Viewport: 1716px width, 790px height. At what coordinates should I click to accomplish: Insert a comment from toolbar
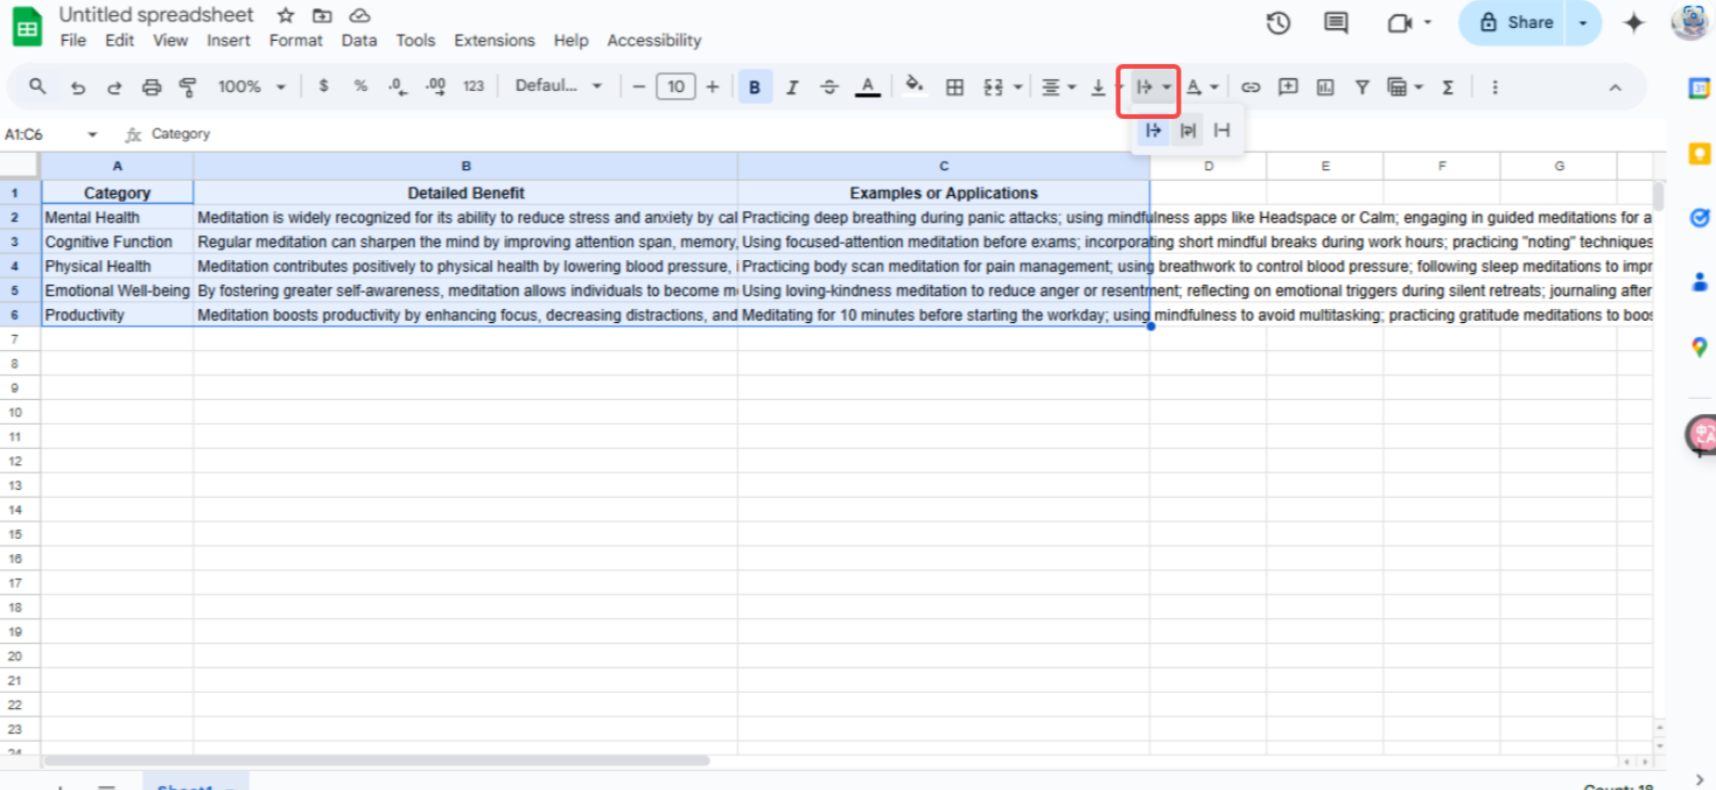(1288, 87)
